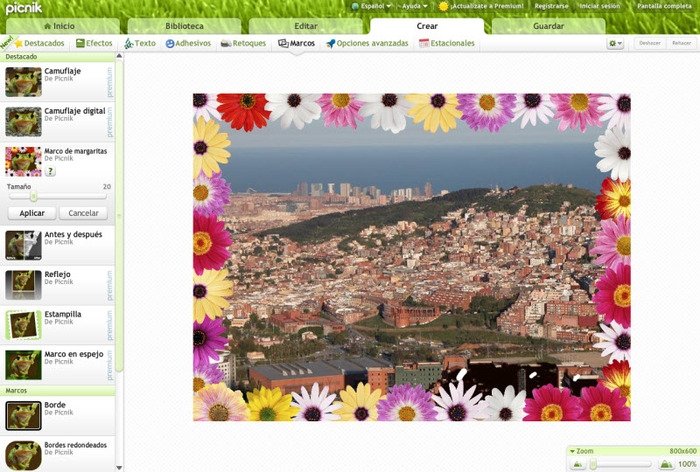Click the Iniciar sesión link

pyautogui.click(x=600, y=6)
